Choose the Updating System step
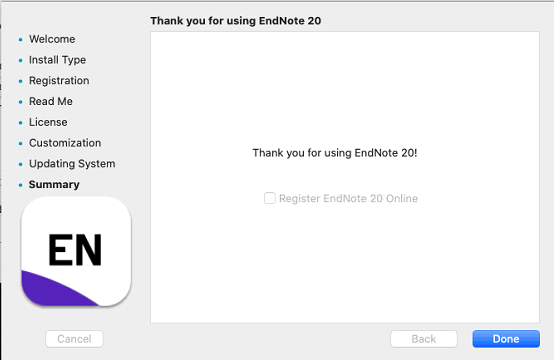554x360 pixels. pos(72,164)
